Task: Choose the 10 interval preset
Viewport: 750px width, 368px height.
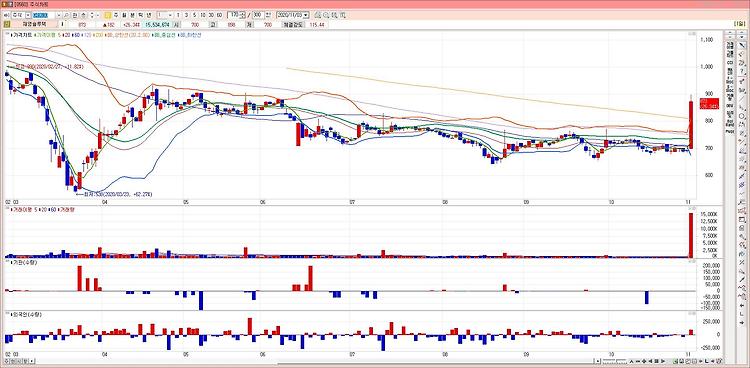Action: (203, 15)
